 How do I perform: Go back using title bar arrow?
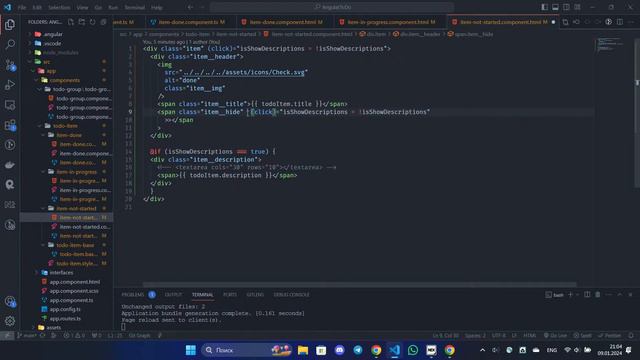(x=191, y=7)
